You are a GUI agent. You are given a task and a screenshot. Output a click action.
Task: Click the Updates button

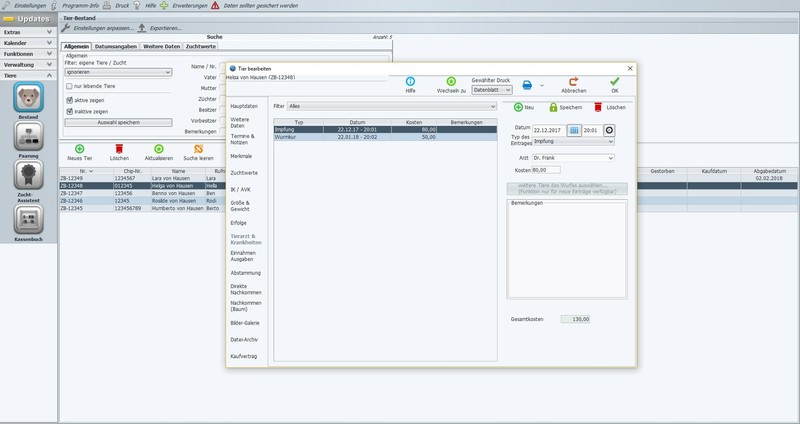pyautogui.click(x=29, y=19)
